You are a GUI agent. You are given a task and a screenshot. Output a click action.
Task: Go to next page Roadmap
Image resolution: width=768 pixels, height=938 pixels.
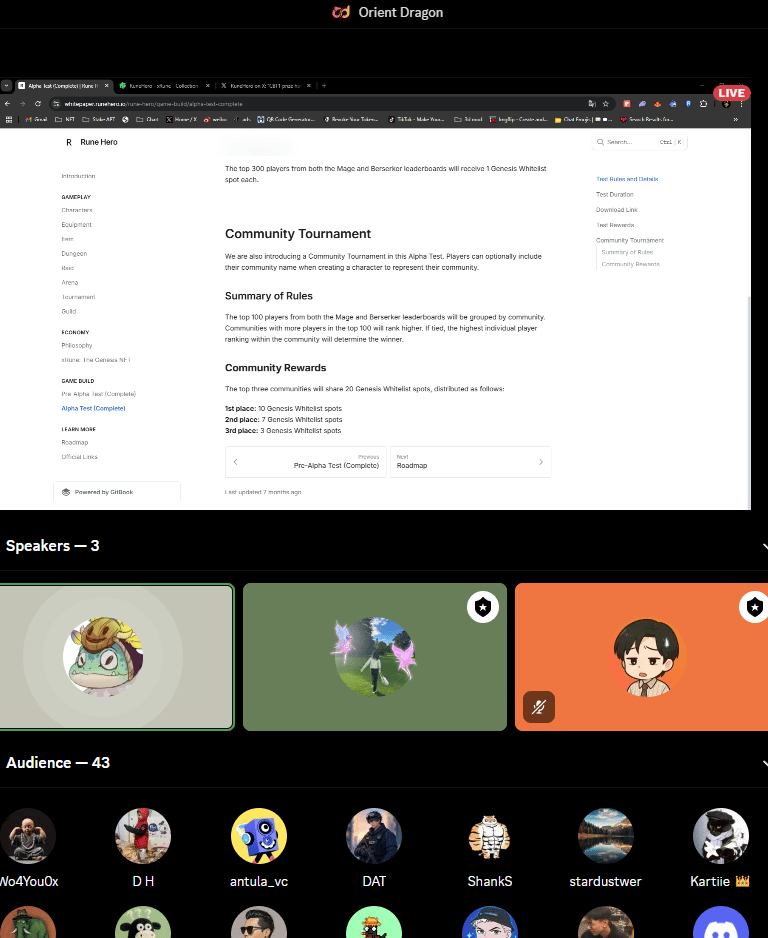(470, 461)
